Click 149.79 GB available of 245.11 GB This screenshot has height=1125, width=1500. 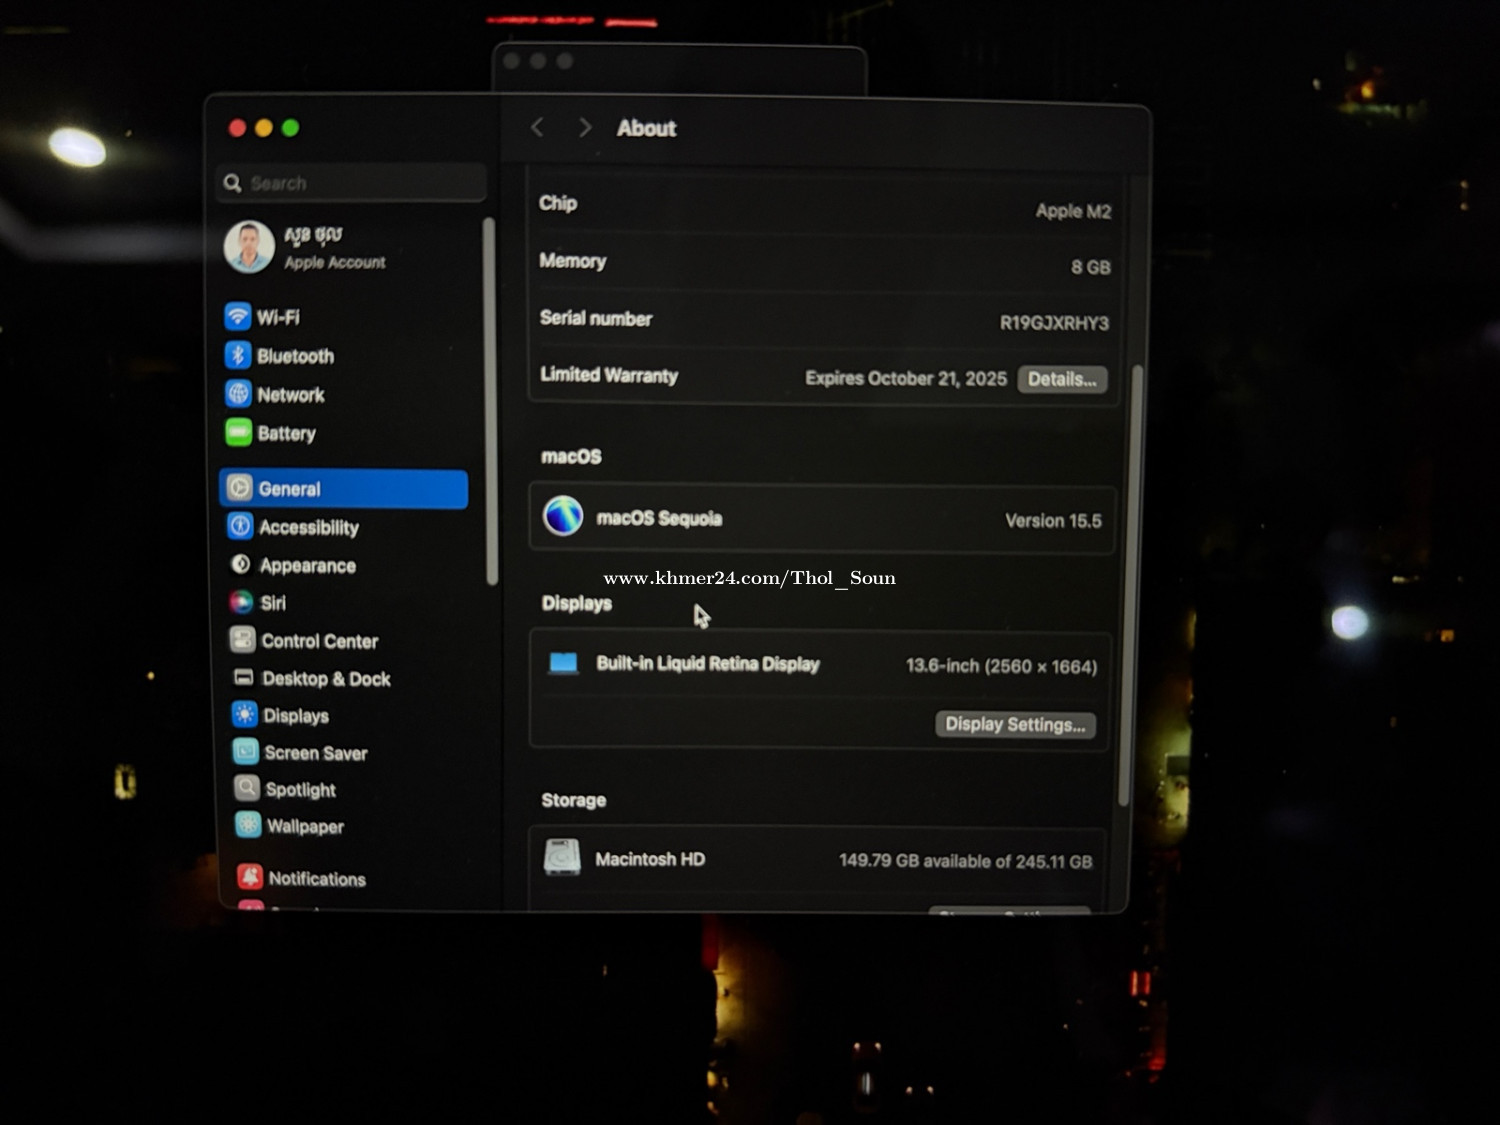click(x=965, y=861)
